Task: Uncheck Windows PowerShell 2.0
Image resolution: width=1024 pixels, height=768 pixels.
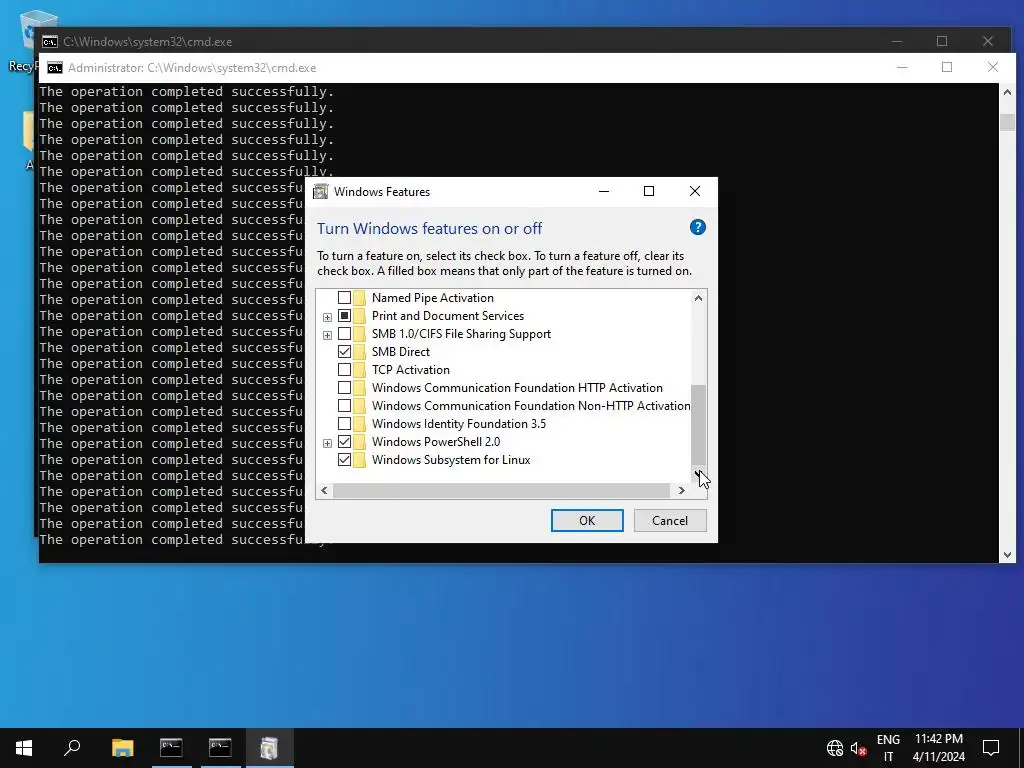Action: (x=344, y=442)
